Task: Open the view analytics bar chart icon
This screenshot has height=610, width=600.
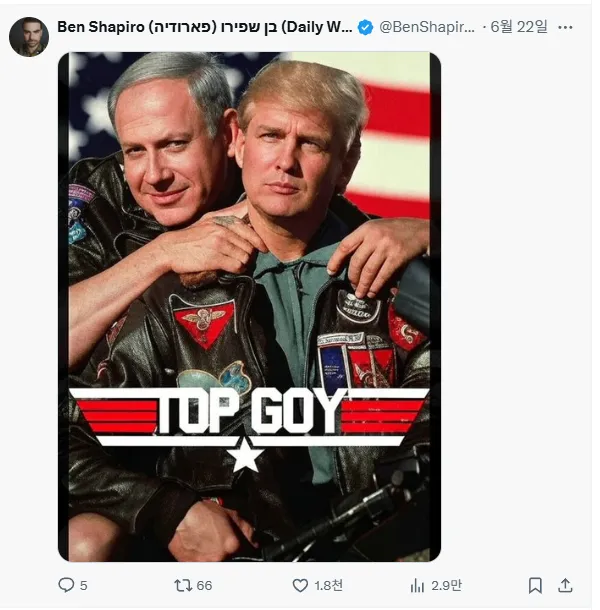Action: (418, 585)
